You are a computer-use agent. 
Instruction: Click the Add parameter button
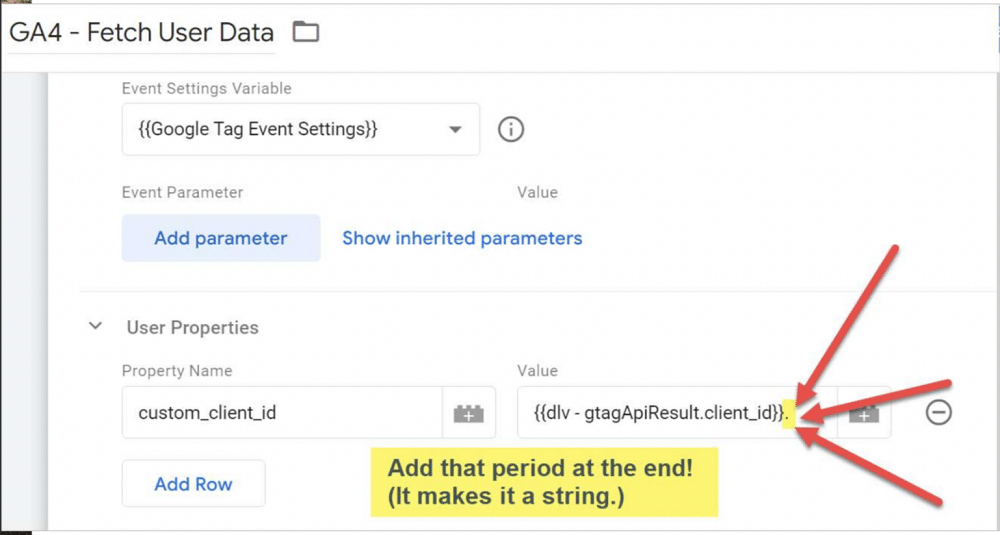click(x=220, y=238)
